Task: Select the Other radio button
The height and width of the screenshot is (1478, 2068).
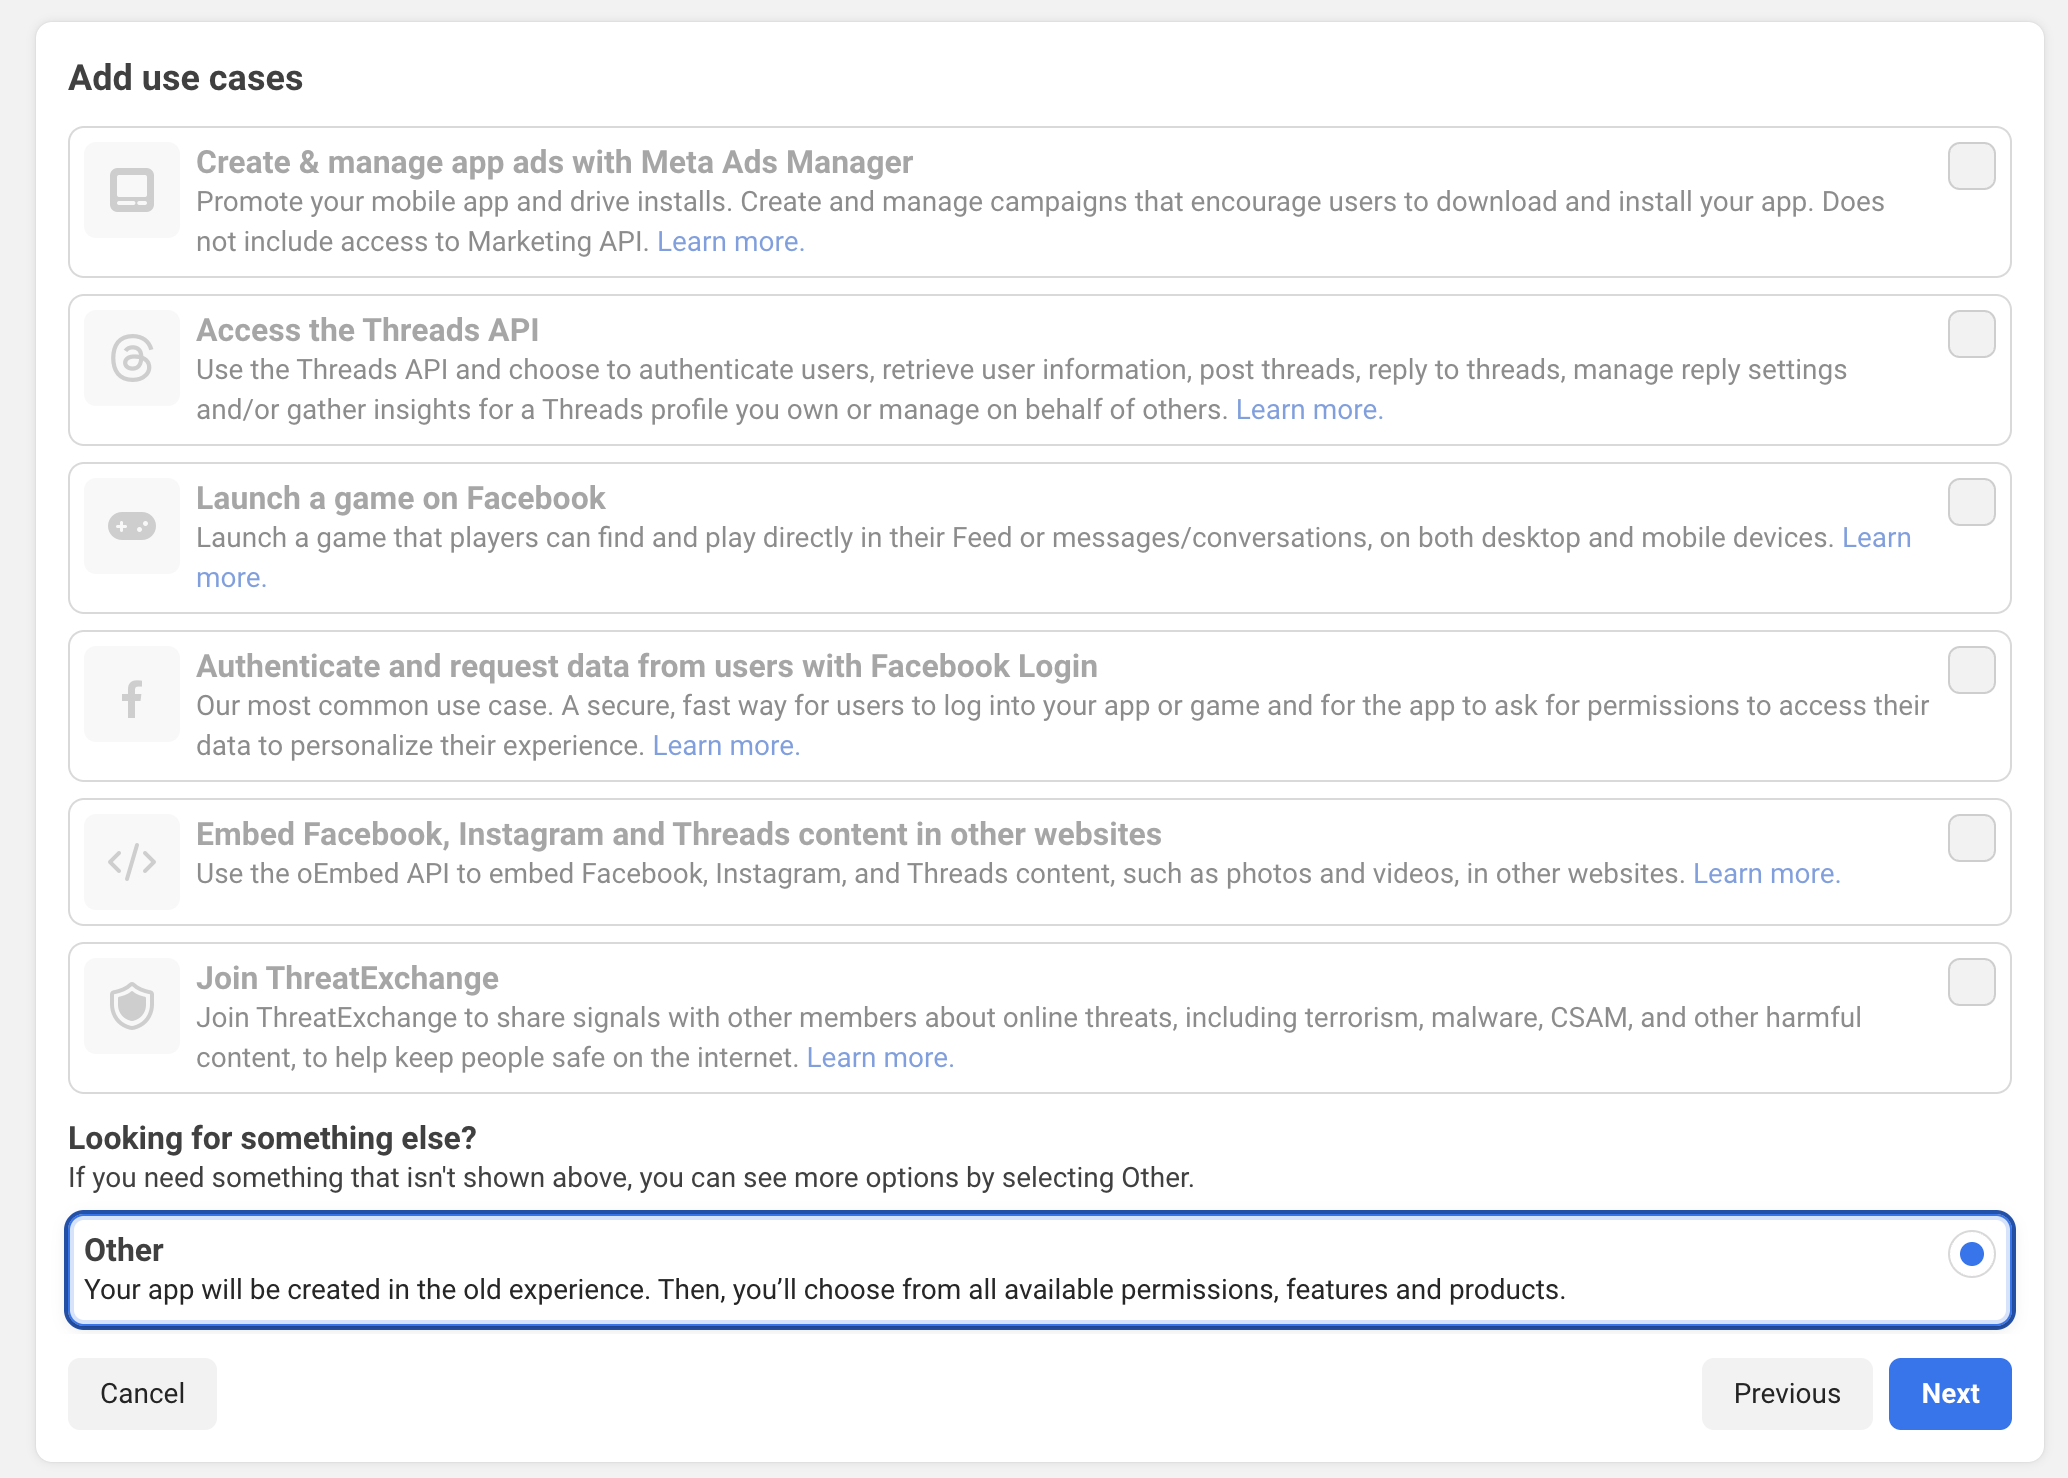Action: pos(1971,1254)
